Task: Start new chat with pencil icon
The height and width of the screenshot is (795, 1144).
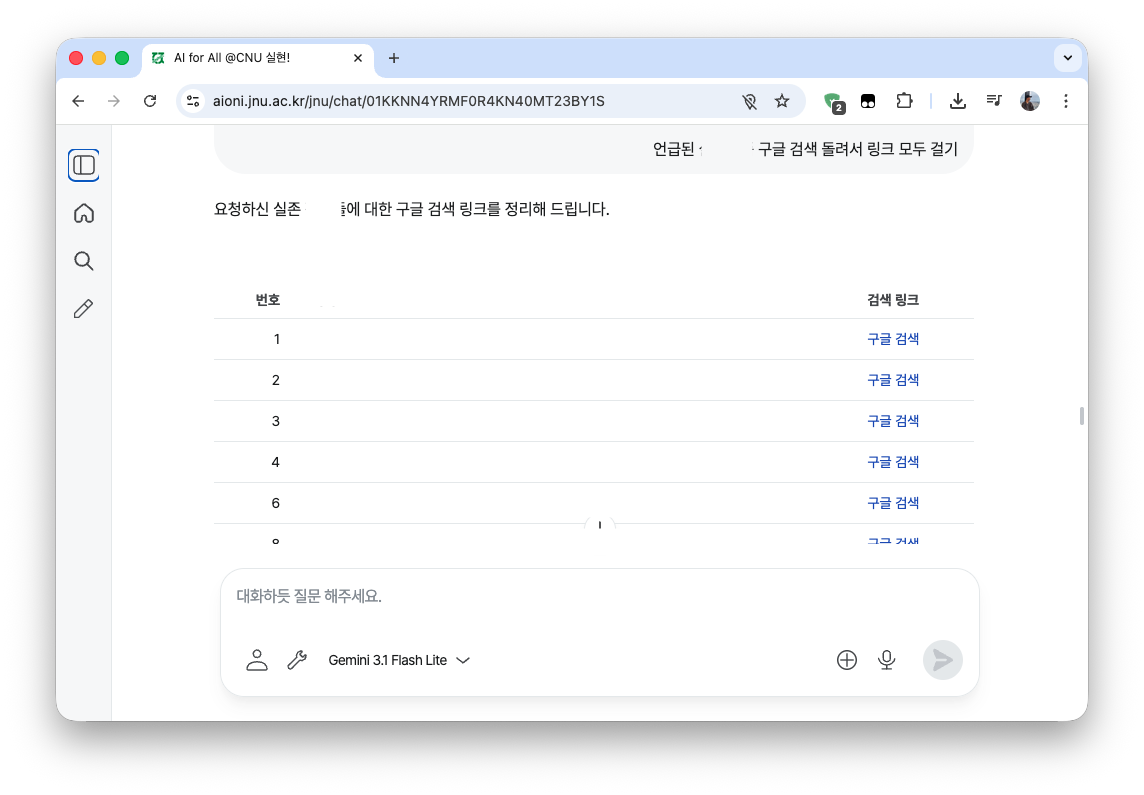Action: (84, 309)
